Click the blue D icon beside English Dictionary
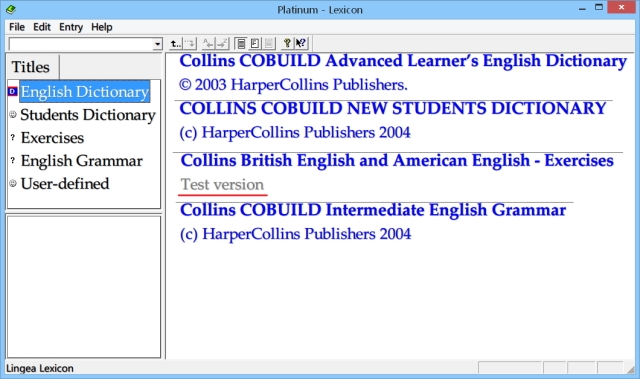Screen dimensions: 640x379 click(13, 91)
